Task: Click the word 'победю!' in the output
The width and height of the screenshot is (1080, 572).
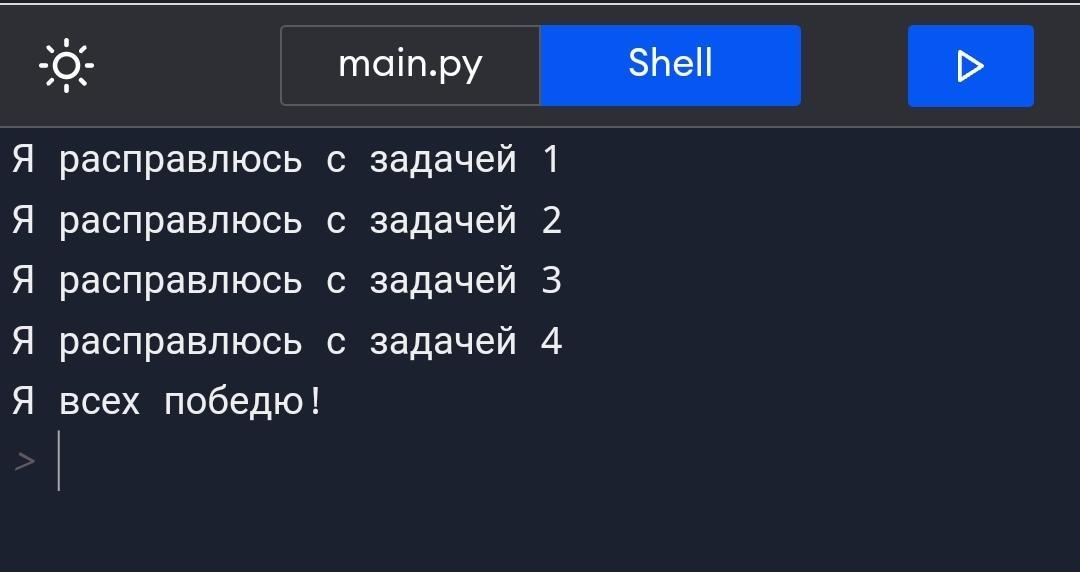Action: click(243, 402)
